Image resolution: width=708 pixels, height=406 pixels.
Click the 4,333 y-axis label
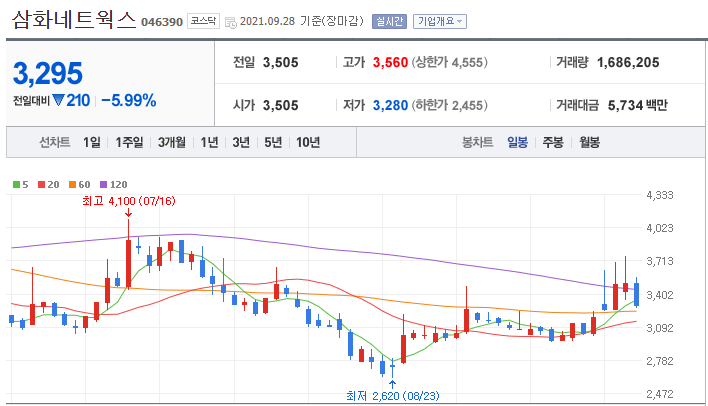click(660, 195)
